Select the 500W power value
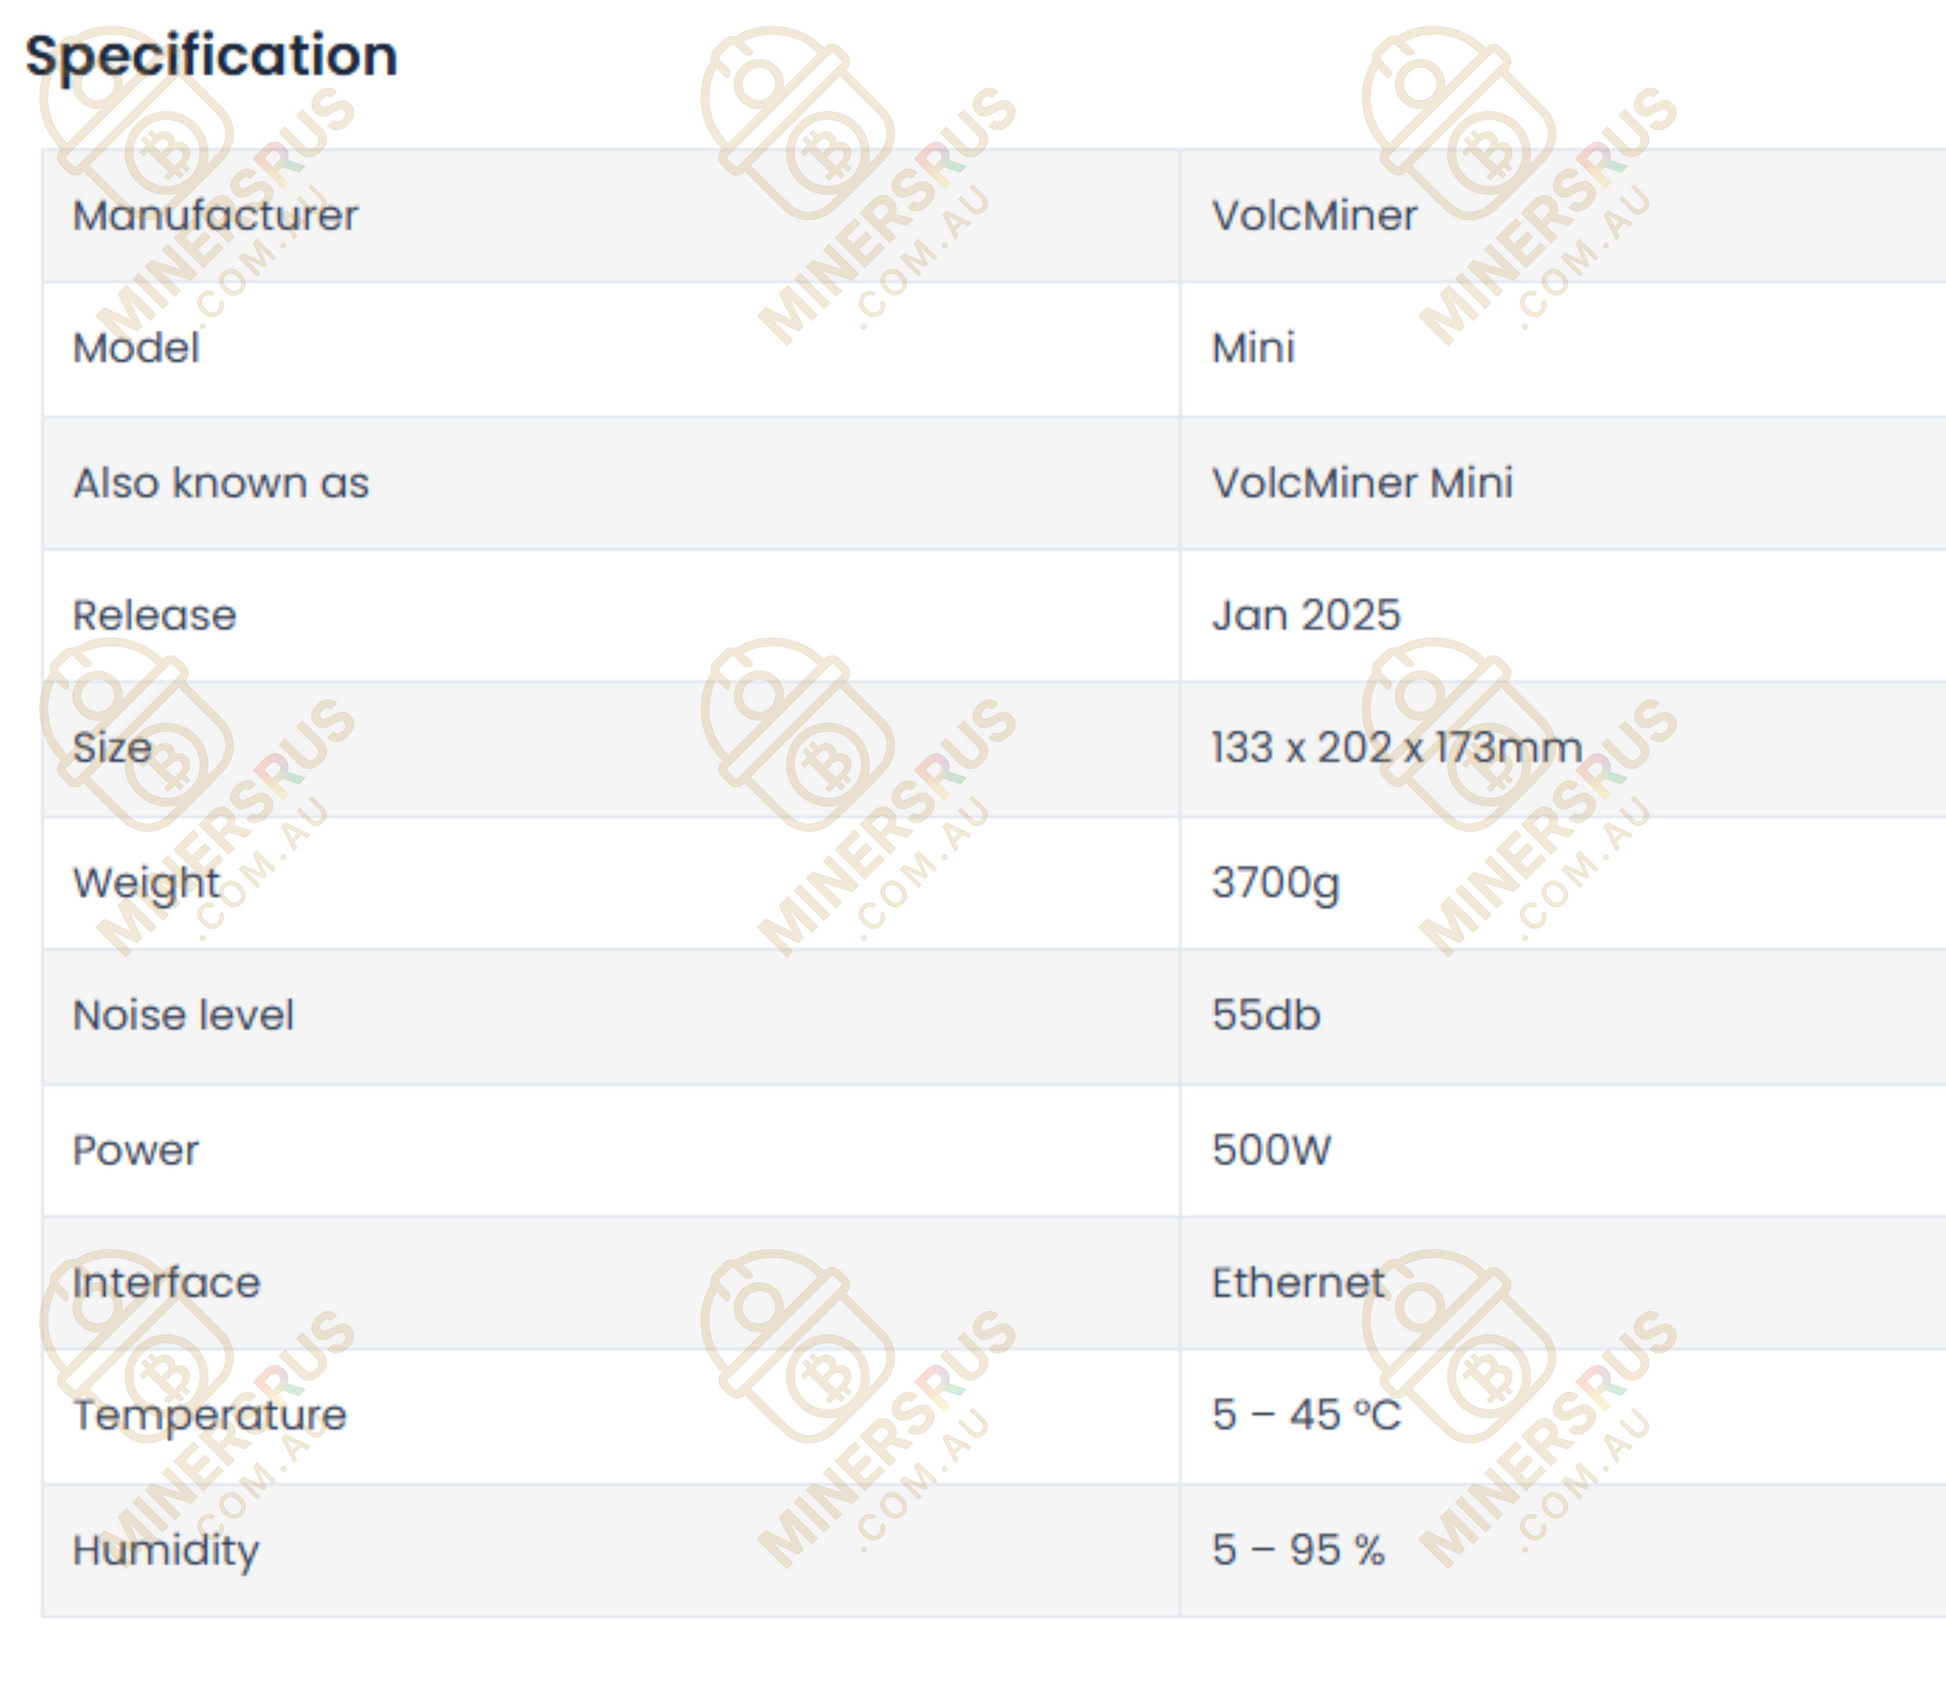Viewport: 1946px width, 1684px height. 1271,1151
